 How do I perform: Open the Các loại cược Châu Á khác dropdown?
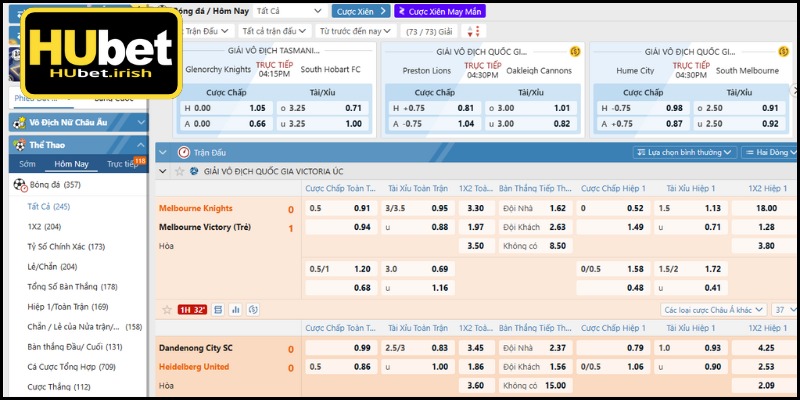[713, 310]
